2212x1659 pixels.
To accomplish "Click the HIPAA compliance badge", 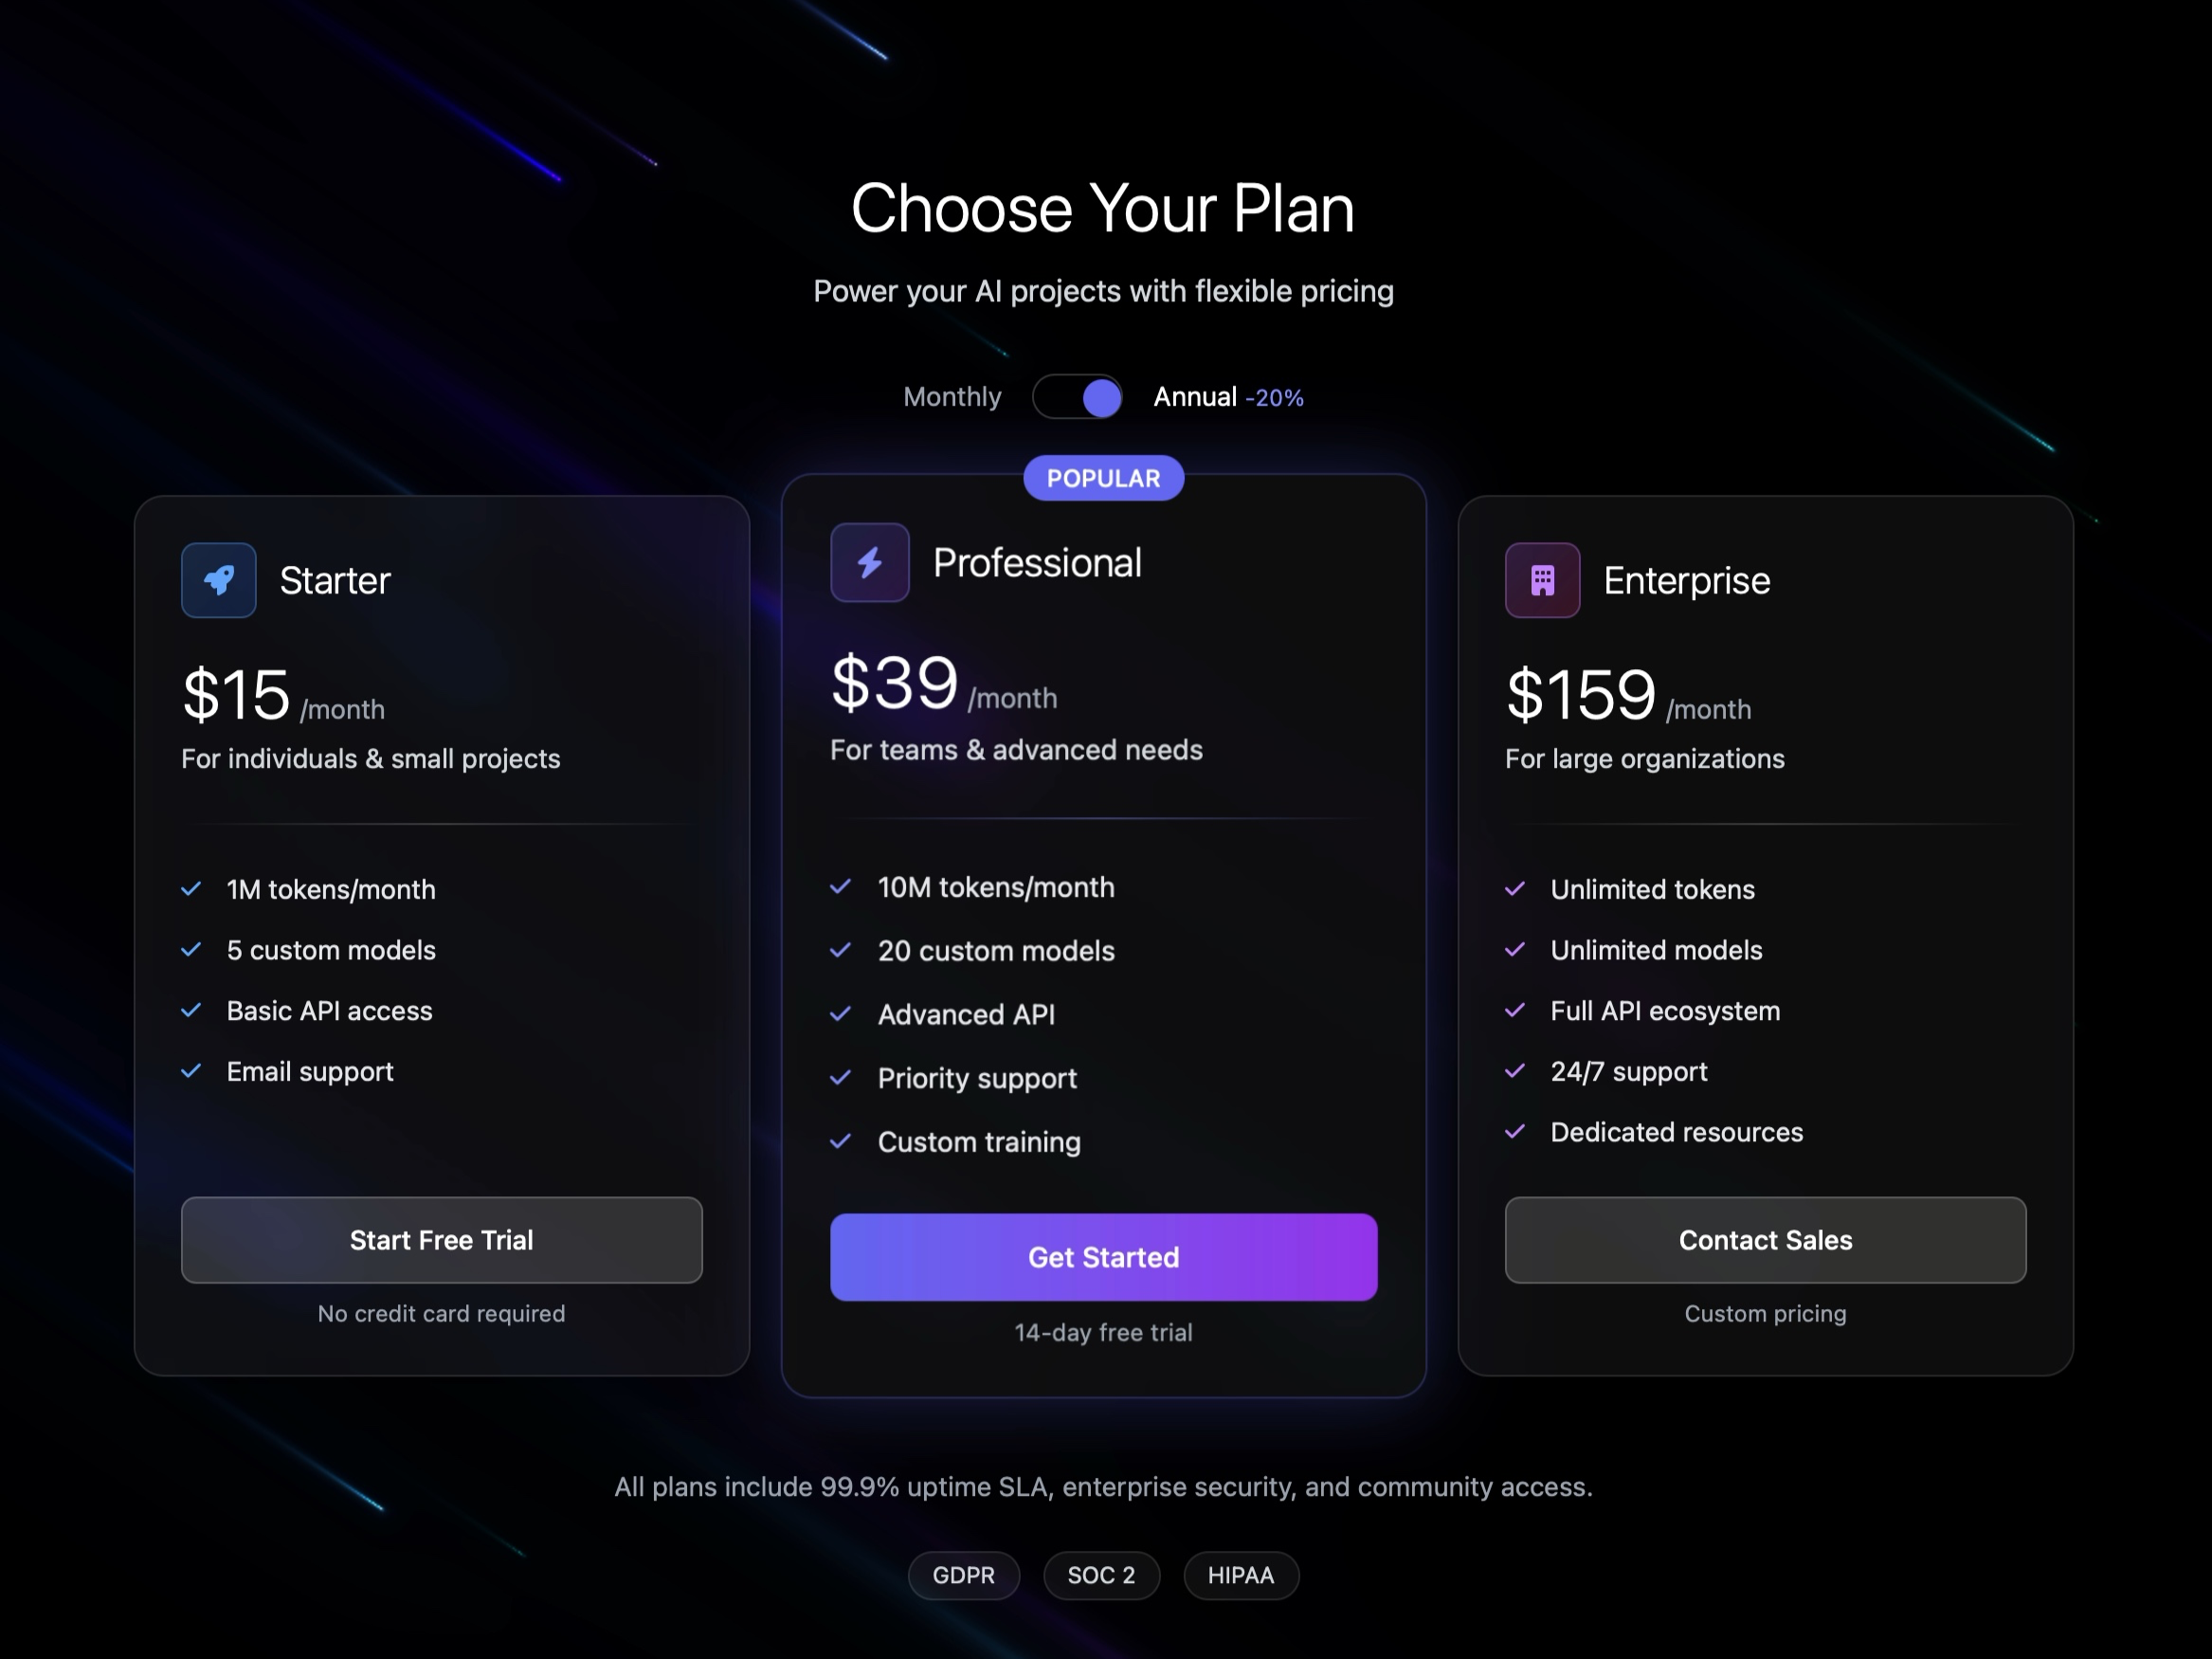I will (1240, 1575).
